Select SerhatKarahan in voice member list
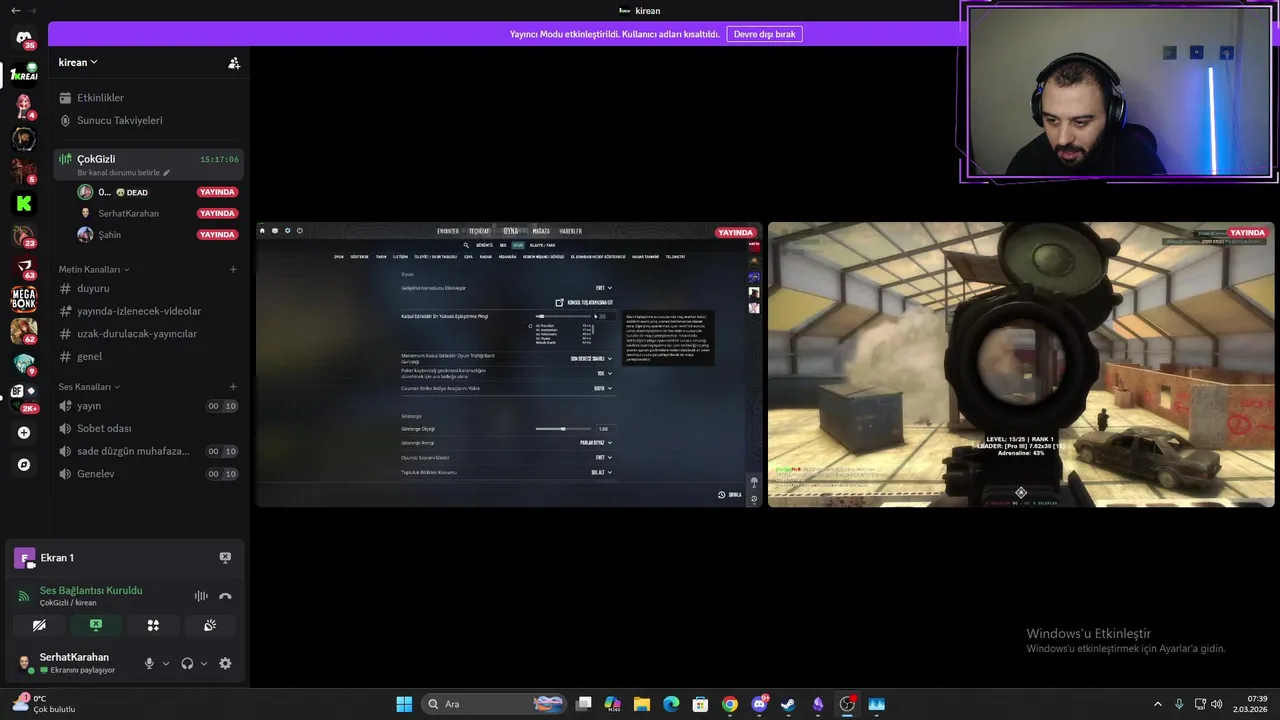The image size is (1280, 720). (x=158, y=213)
